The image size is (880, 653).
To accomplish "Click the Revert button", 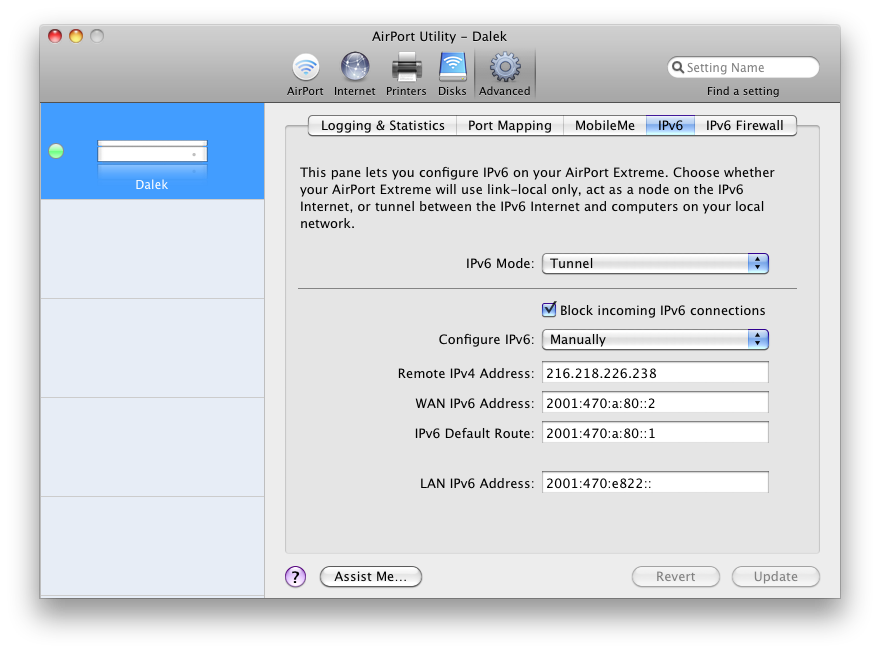I will click(676, 577).
